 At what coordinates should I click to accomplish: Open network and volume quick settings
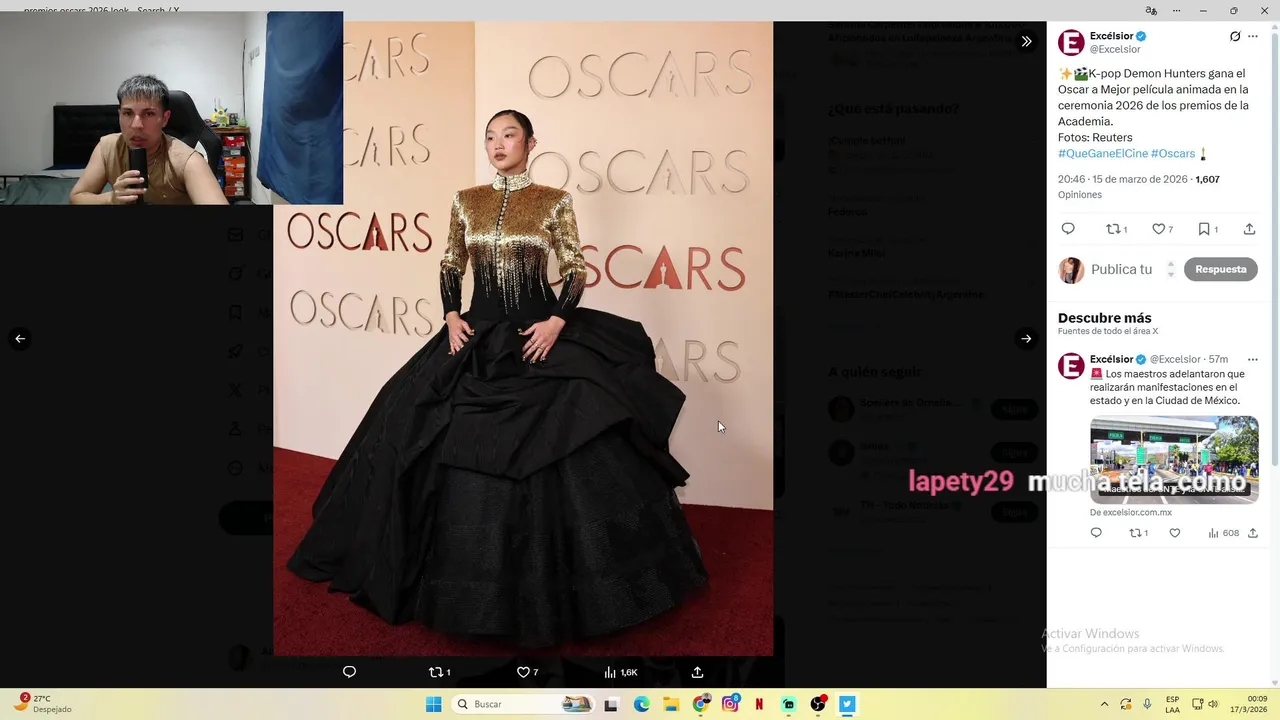1204,704
